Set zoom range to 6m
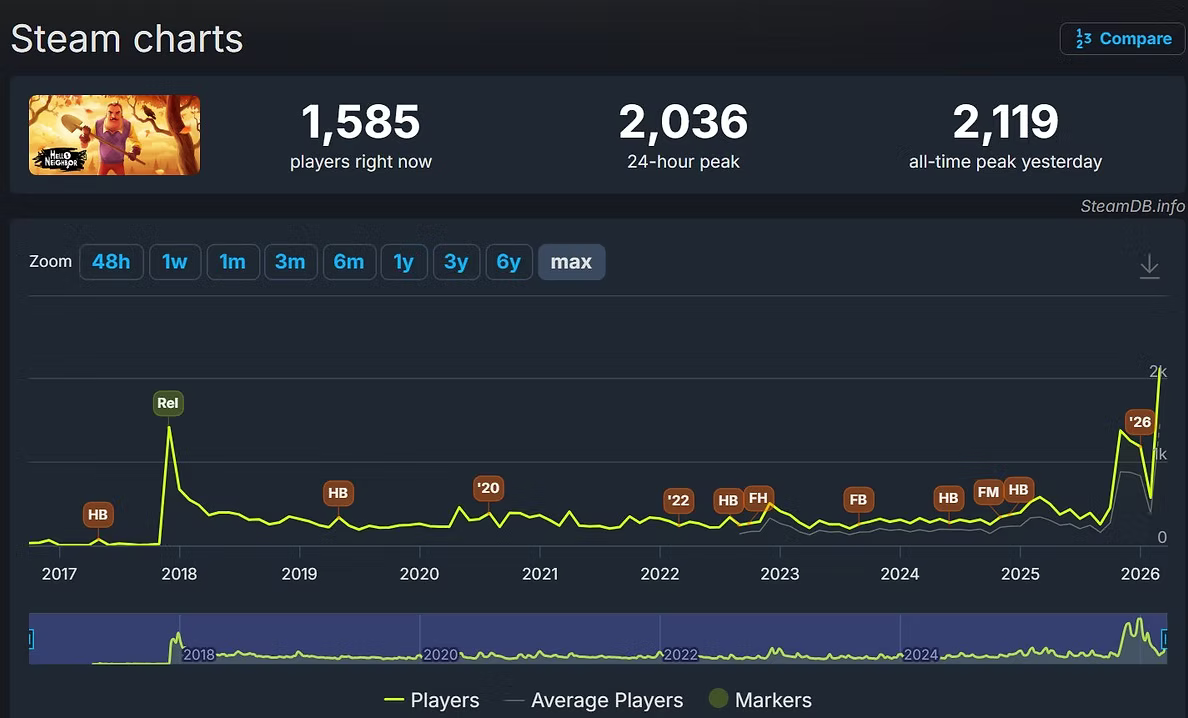1188x718 pixels. click(x=349, y=262)
